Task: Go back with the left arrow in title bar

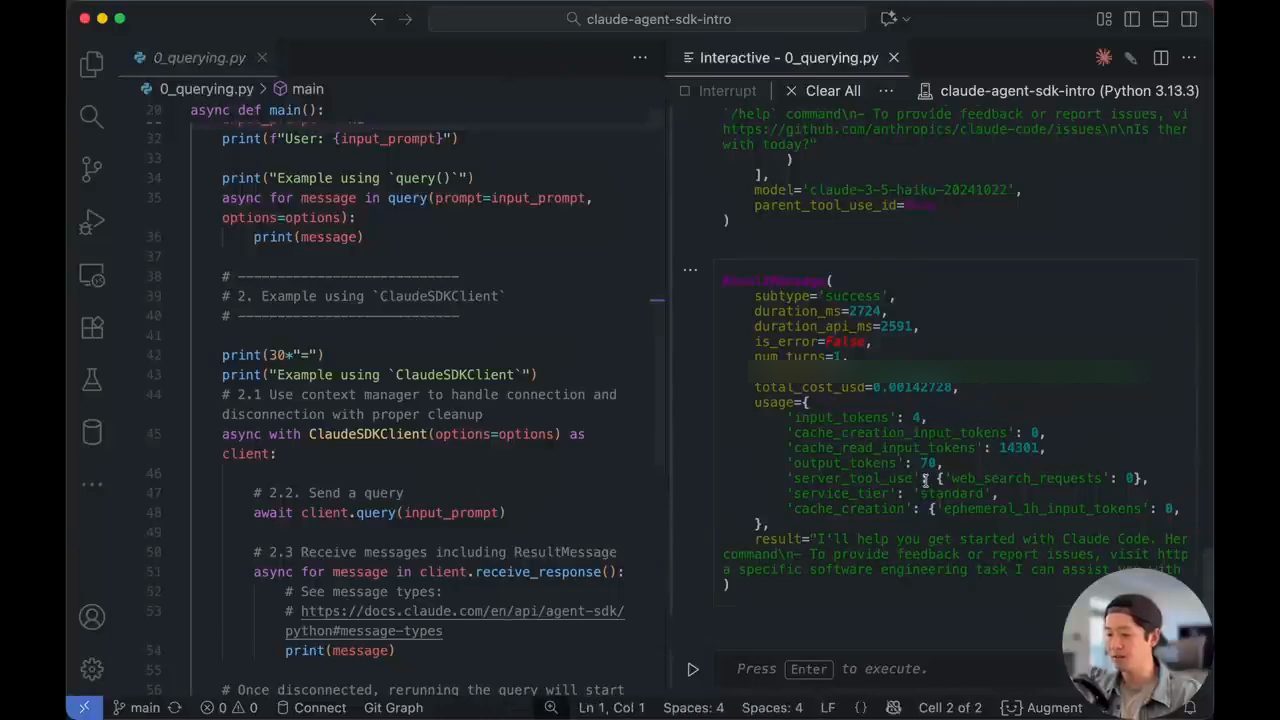Action: pyautogui.click(x=376, y=19)
